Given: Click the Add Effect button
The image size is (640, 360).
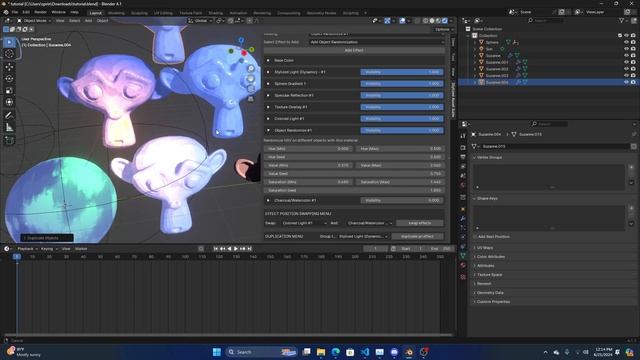Looking at the screenshot, I should pyautogui.click(x=354, y=50).
